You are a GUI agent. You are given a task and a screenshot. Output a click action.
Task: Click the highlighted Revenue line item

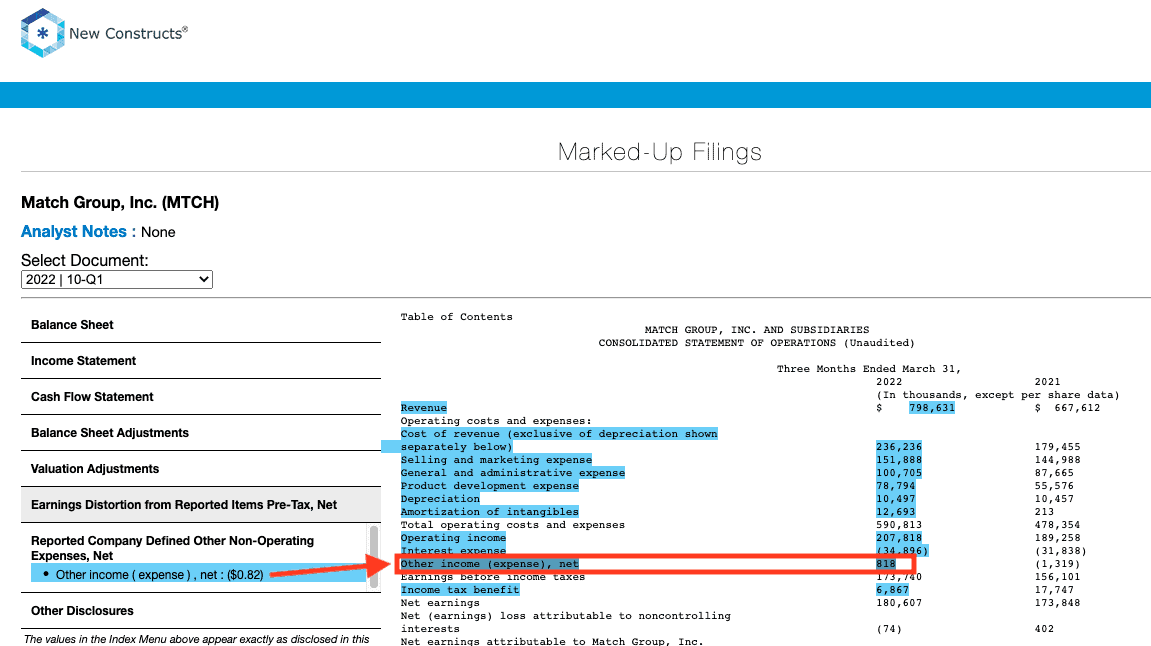(x=424, y=408)
